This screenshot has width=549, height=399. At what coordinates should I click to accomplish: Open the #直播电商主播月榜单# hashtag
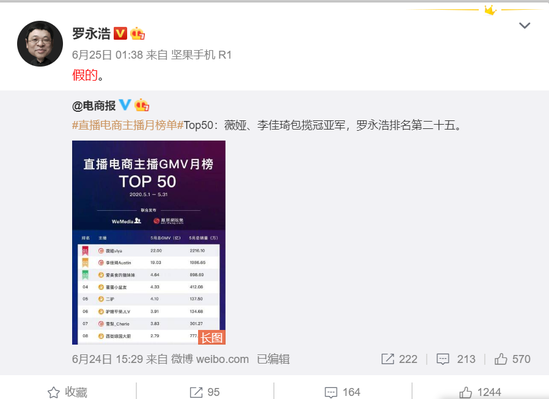pyautogui.click(x=128, y=125)
